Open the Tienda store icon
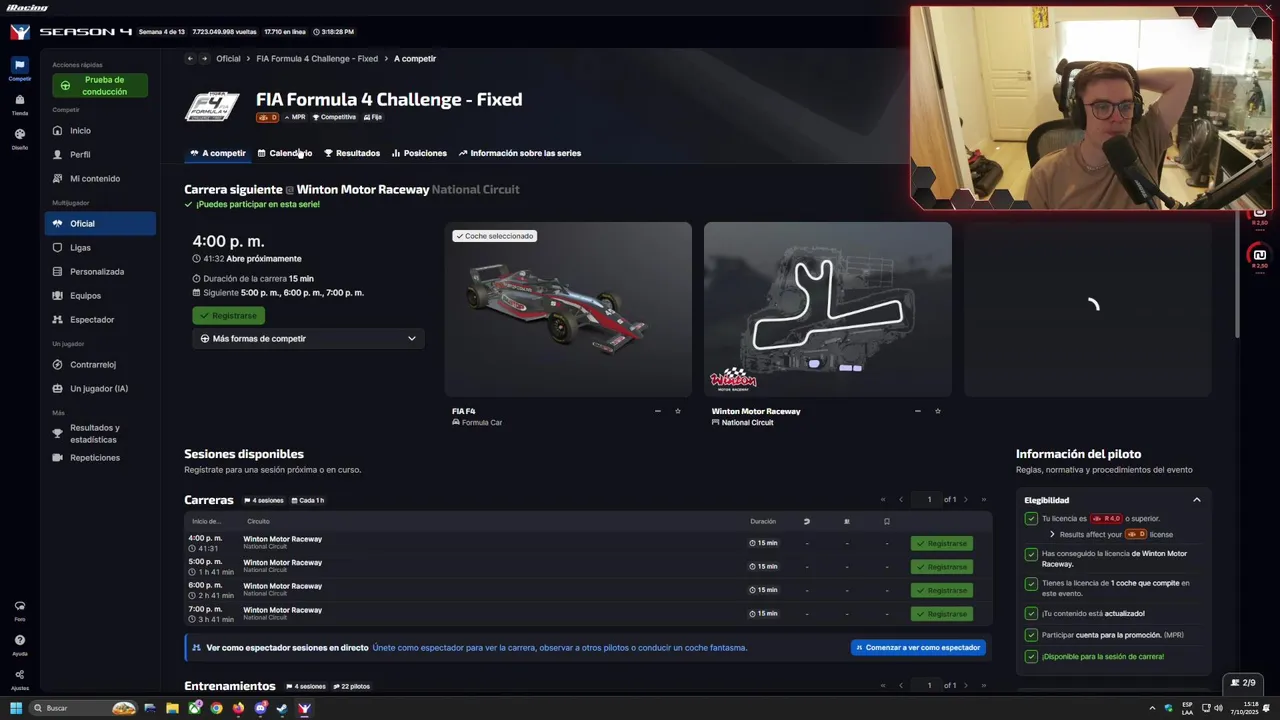1280x720 pixels. point(19,103)
